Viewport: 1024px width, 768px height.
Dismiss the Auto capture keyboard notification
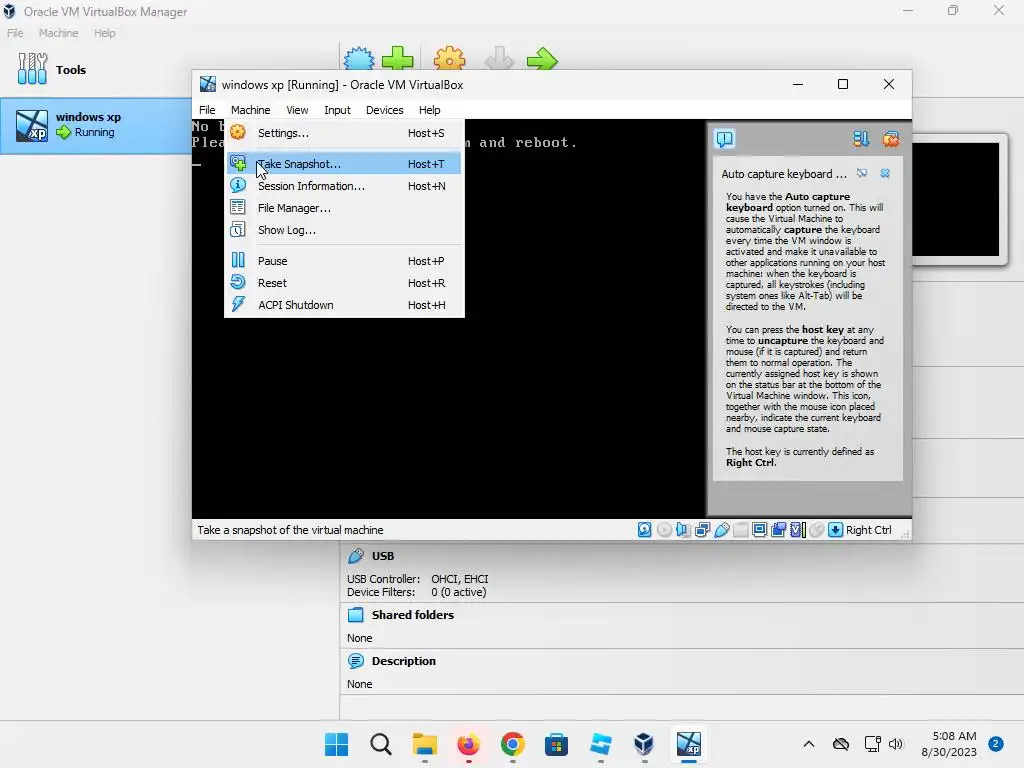pyautogui.click(x=885, y=173)
